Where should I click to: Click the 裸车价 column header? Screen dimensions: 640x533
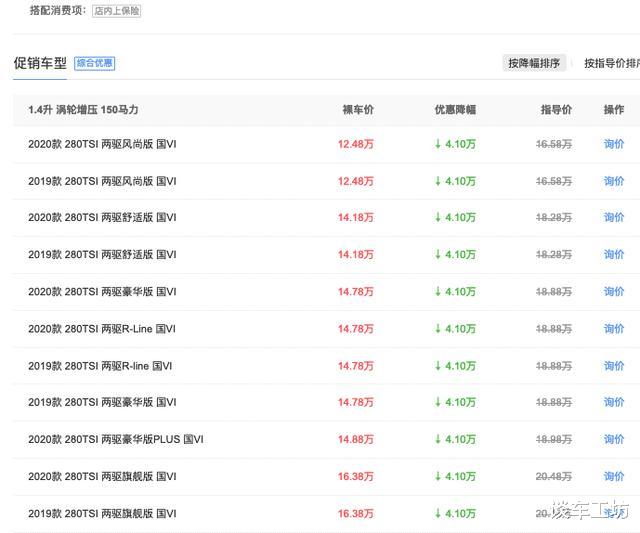click(x=358, y=109)
